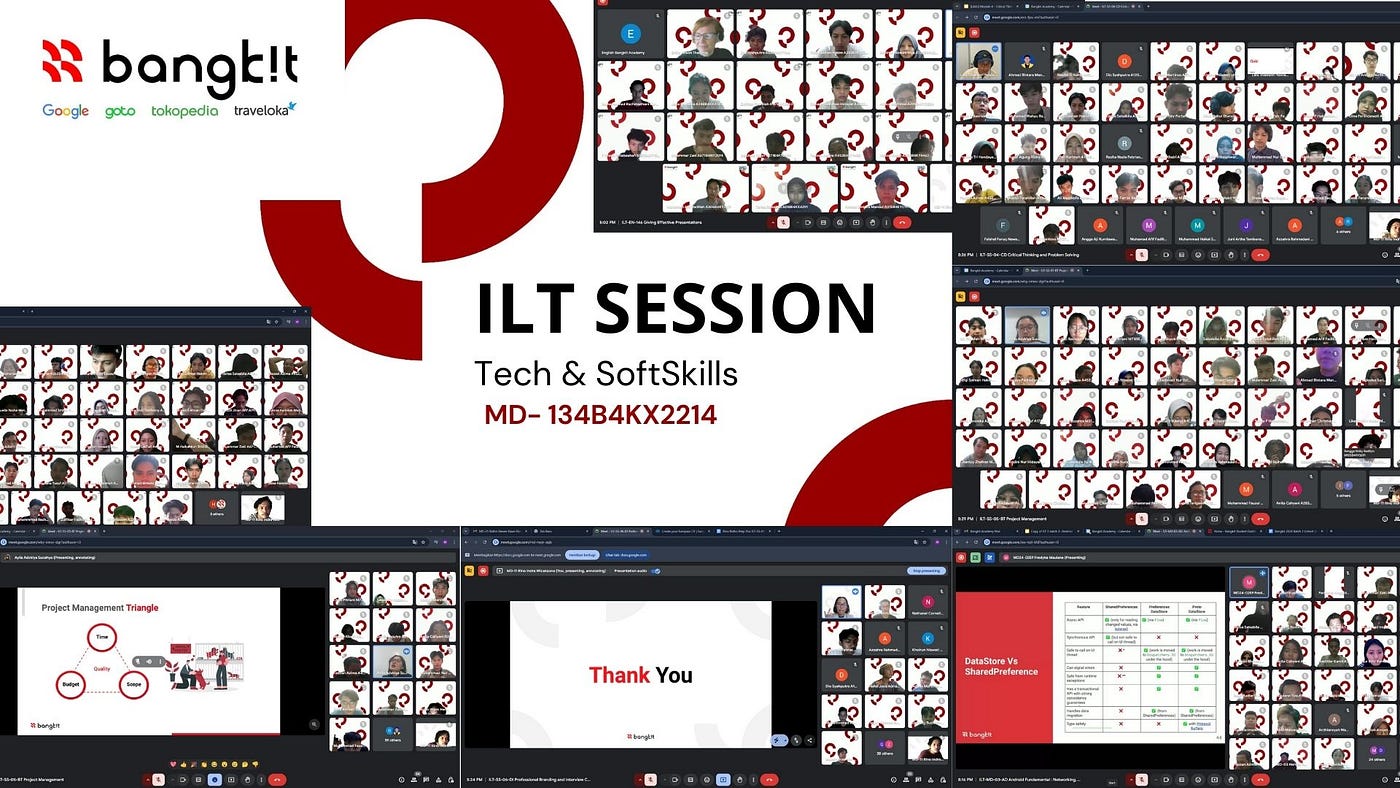
Task: Select Nathanael participant tile in Thank You window
Action: click(x=928, y=604)
